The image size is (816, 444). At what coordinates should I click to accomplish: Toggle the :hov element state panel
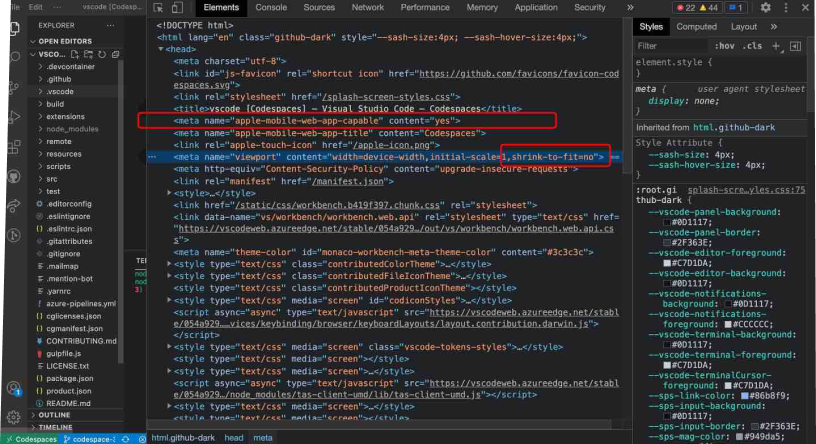(x=724, y=46)
